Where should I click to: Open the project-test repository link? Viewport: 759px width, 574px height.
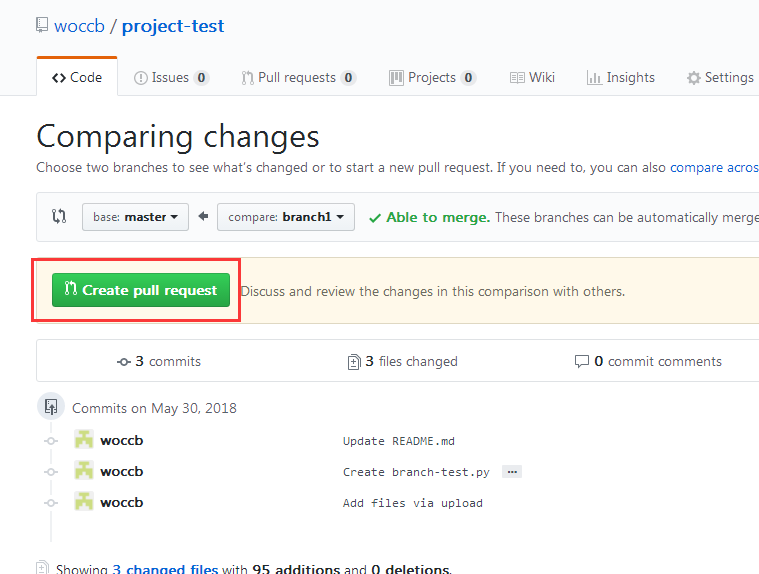[x=173, y=26]
